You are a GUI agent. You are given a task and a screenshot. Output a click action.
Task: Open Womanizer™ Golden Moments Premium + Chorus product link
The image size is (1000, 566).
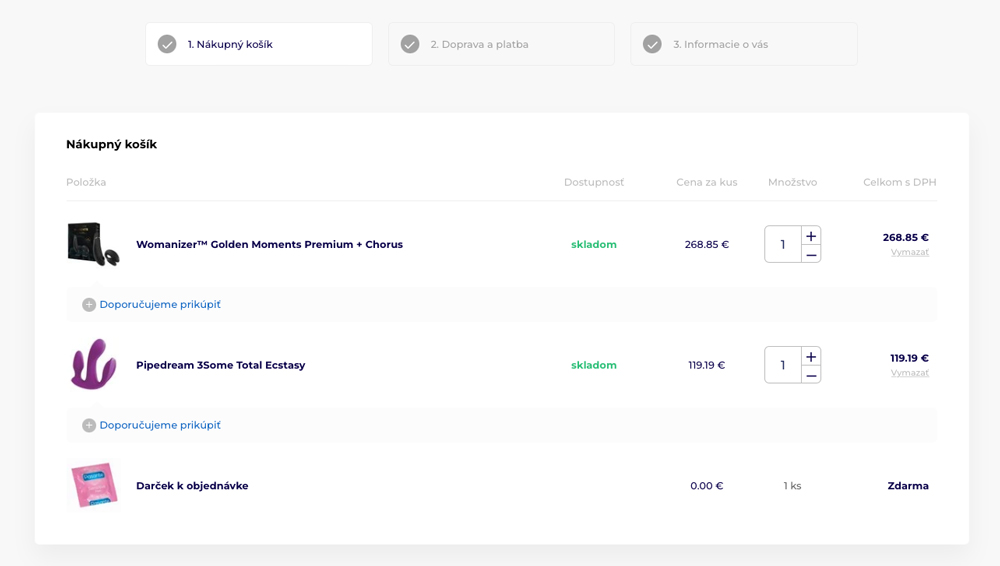click(x=269, y=244)
